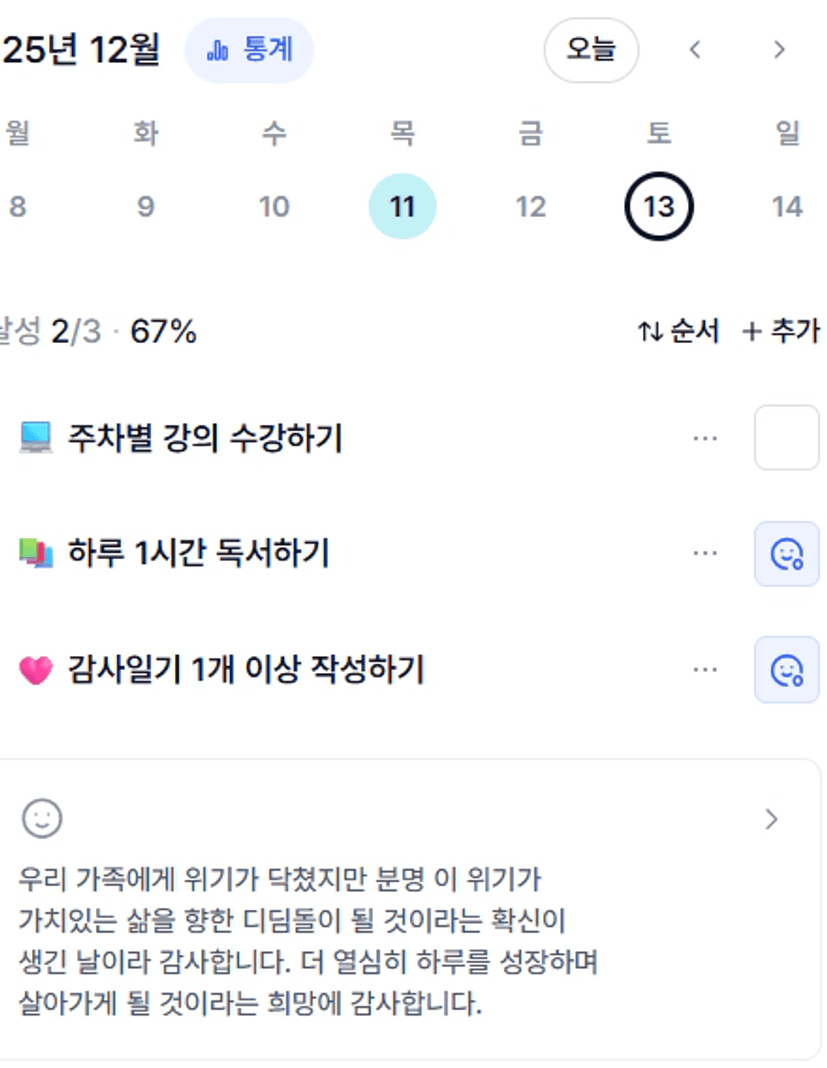Go to next week arrow
Screen dimensions: 827x1068
point(779,49)
